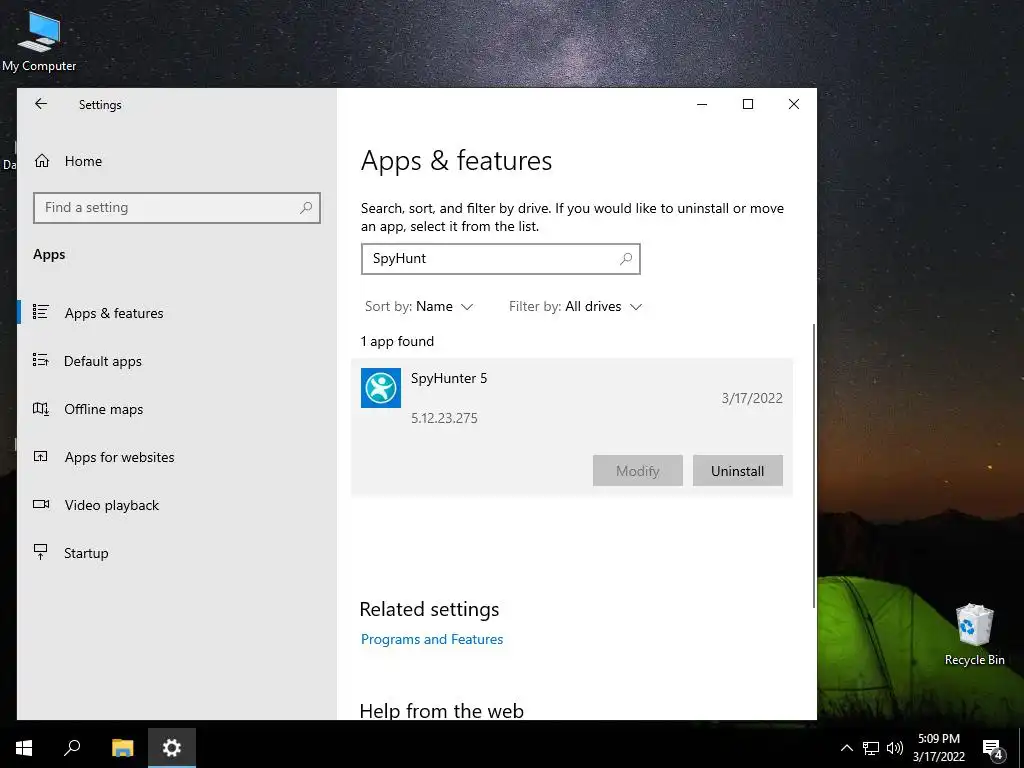
Task: Click the Settings window vertical scrollbar
Action: [x=814, y=465]
